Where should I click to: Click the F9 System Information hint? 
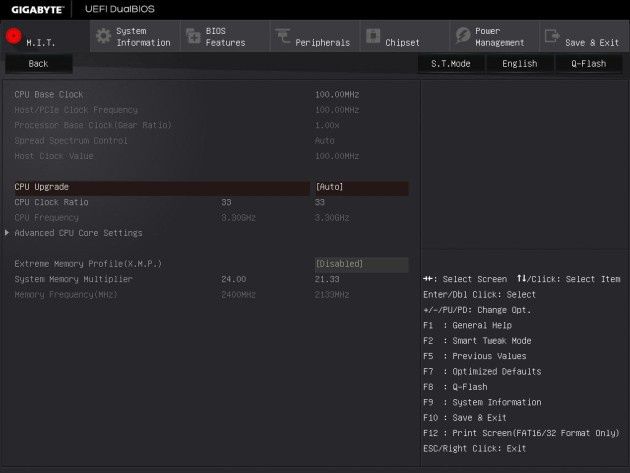coord(482,402)
